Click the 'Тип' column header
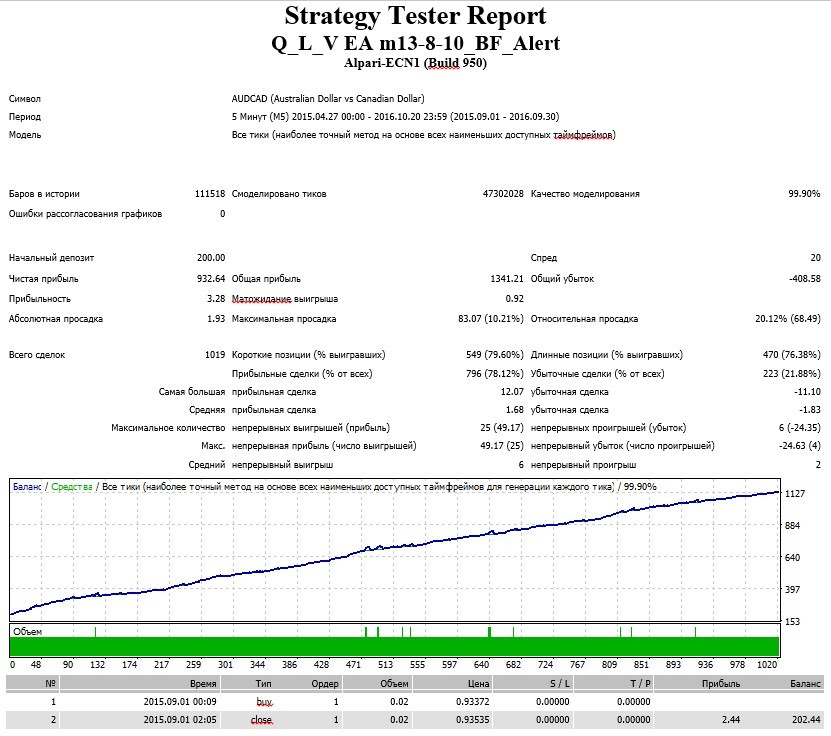The image size is (831, 736). pyautogui.click(x=263, y=684)
